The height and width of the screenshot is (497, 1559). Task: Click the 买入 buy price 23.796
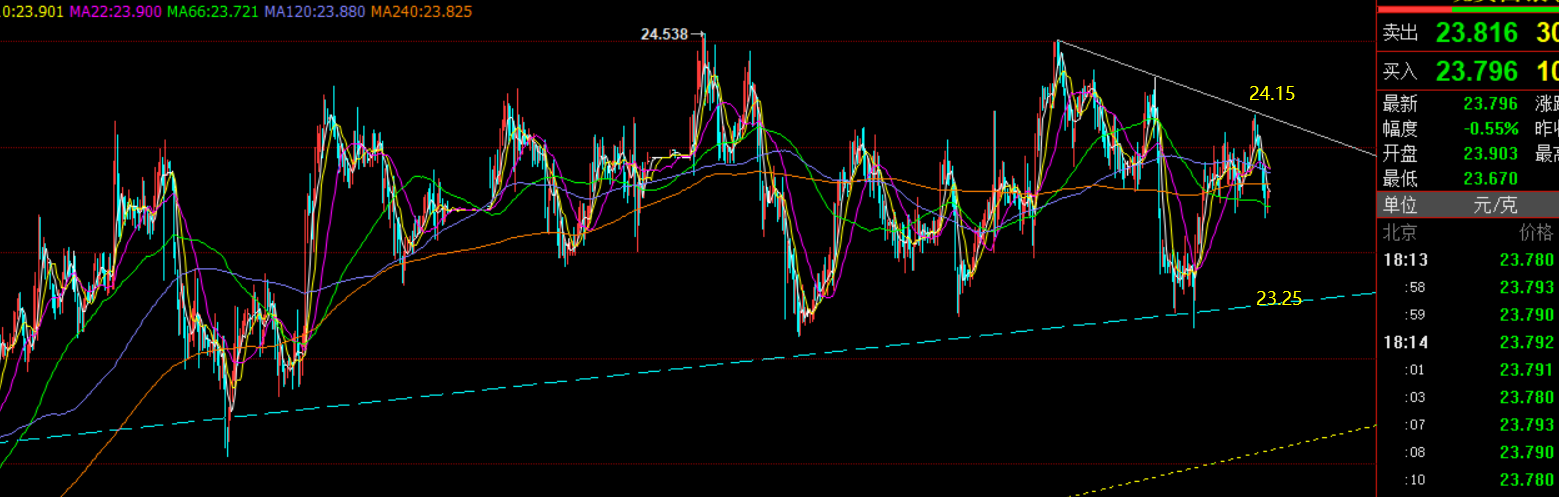1477,71
